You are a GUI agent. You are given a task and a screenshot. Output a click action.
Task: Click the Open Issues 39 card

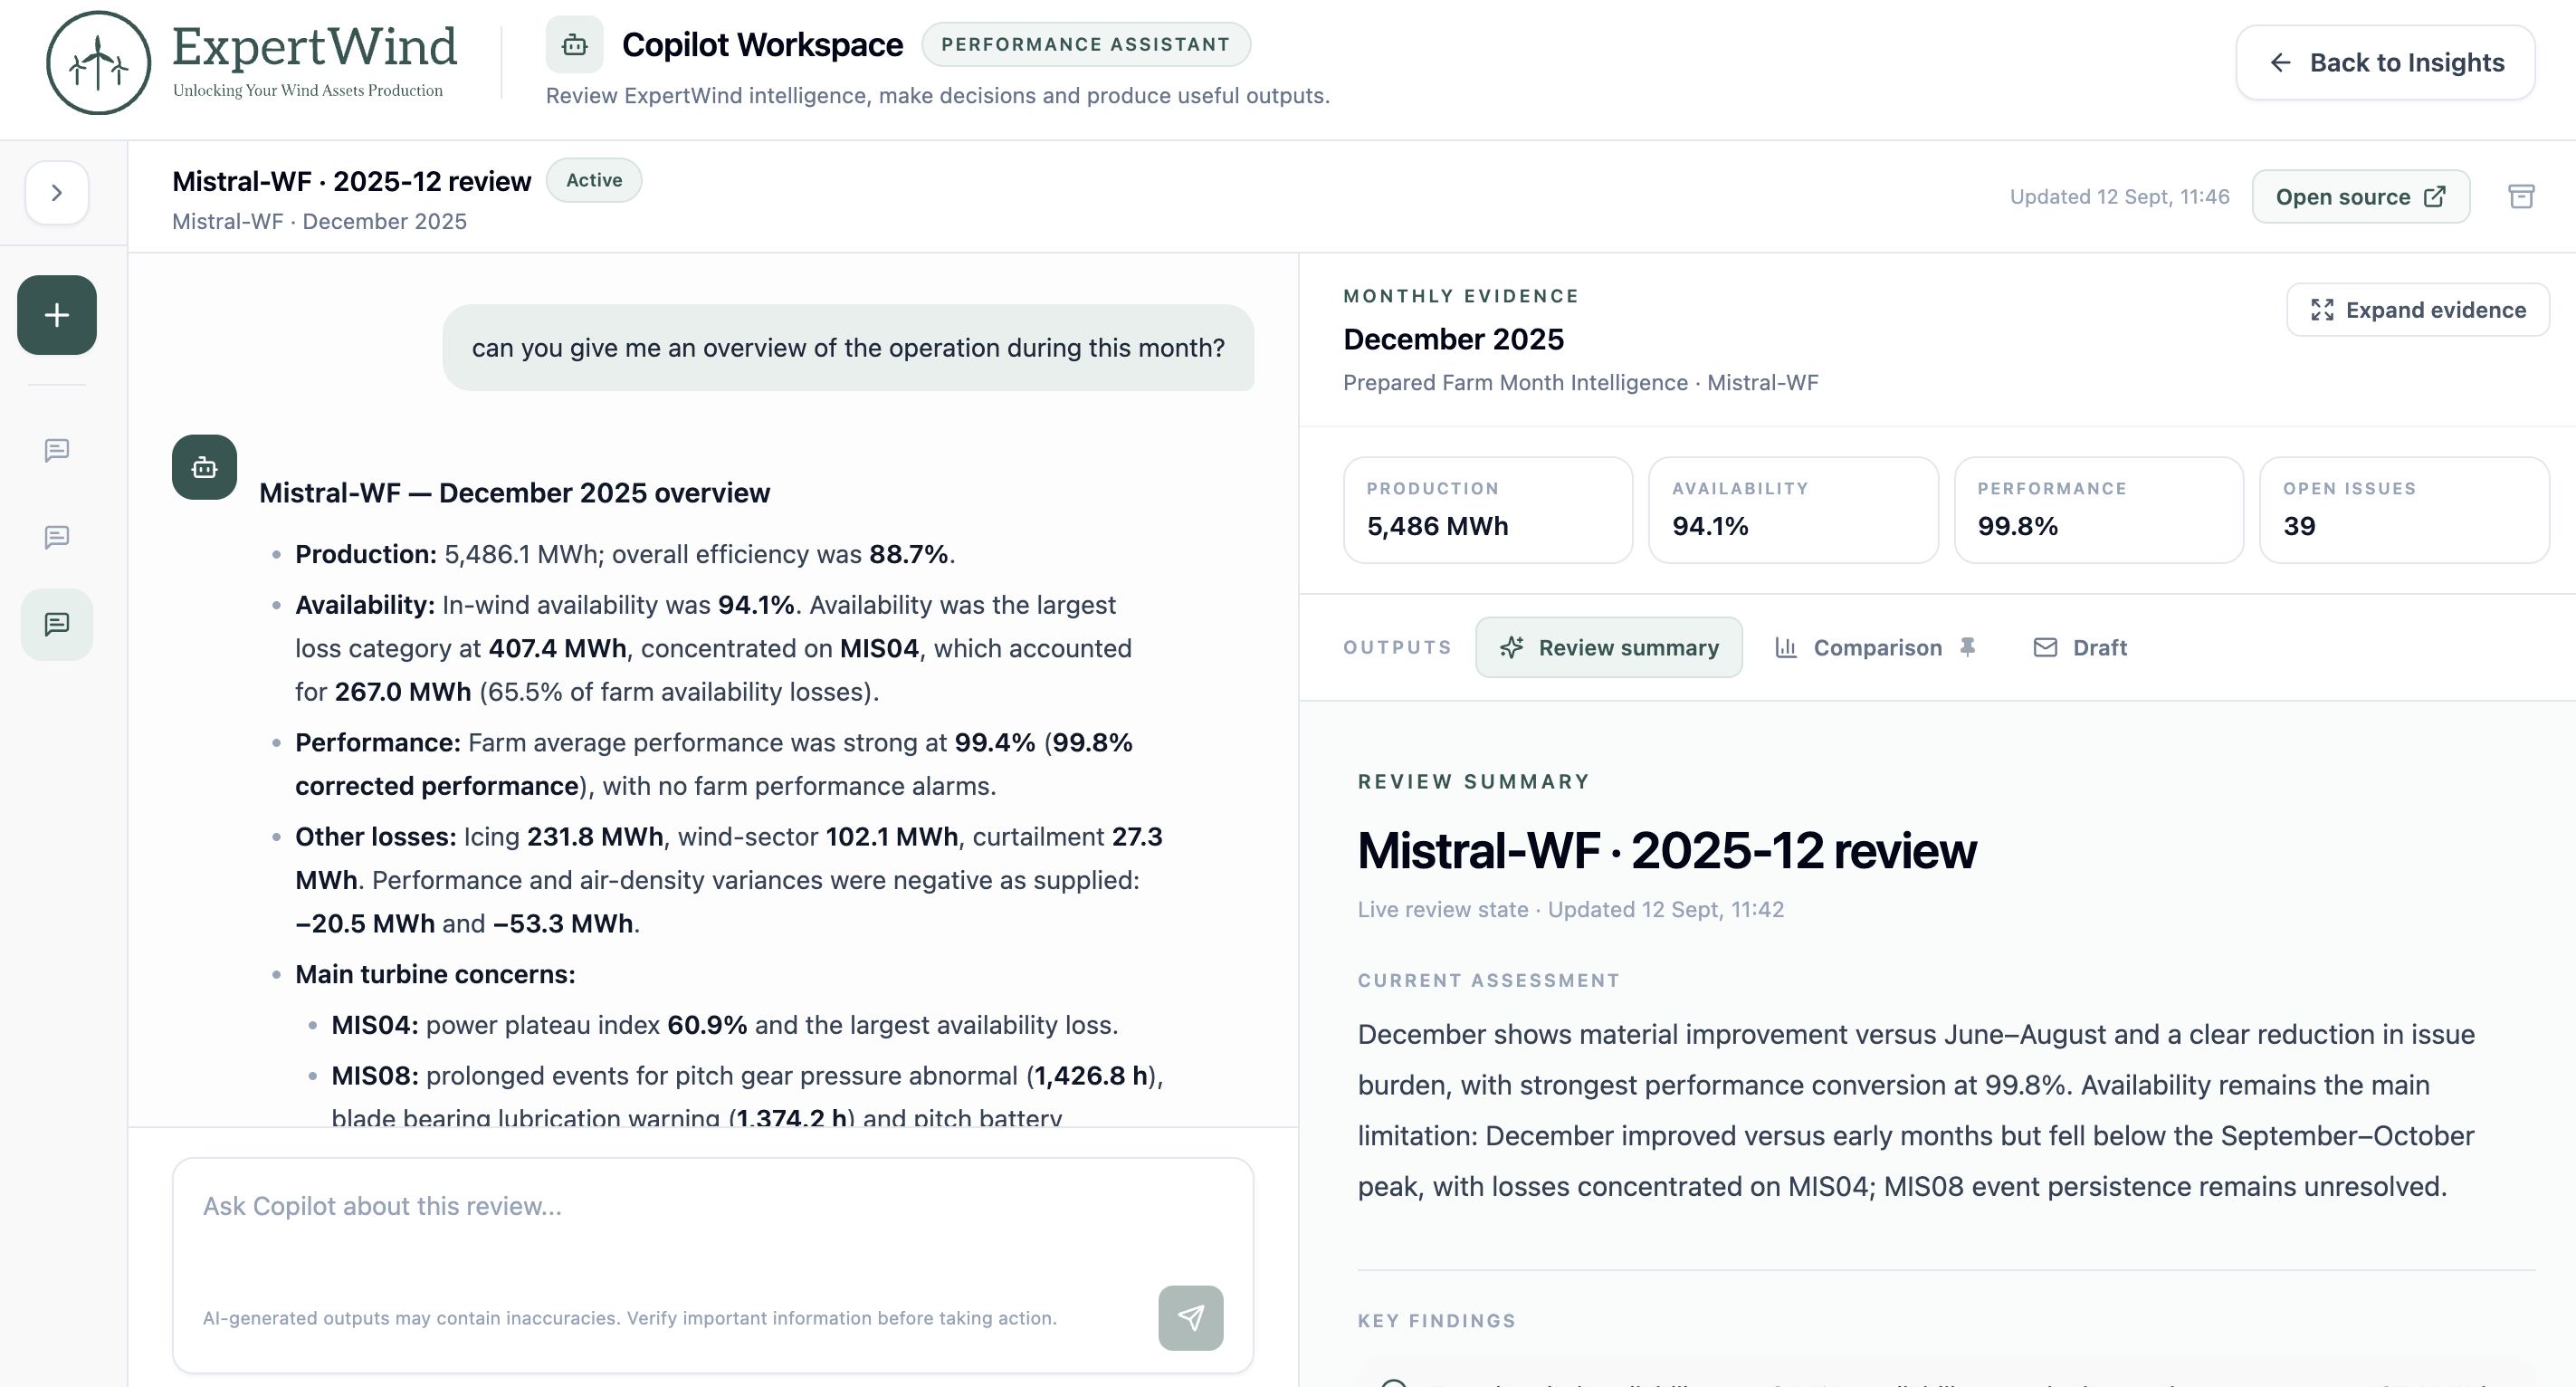tap(2404, 510)
